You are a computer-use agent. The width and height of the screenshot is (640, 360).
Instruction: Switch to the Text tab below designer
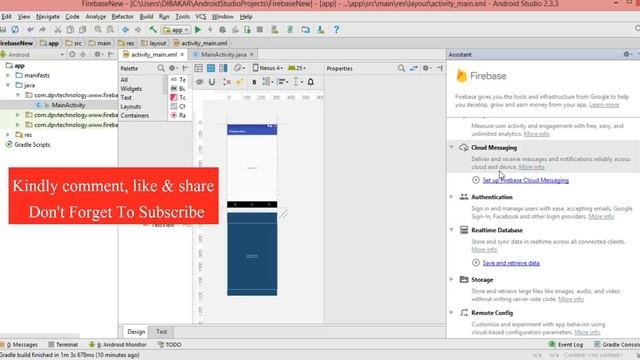tap(162, 331)
